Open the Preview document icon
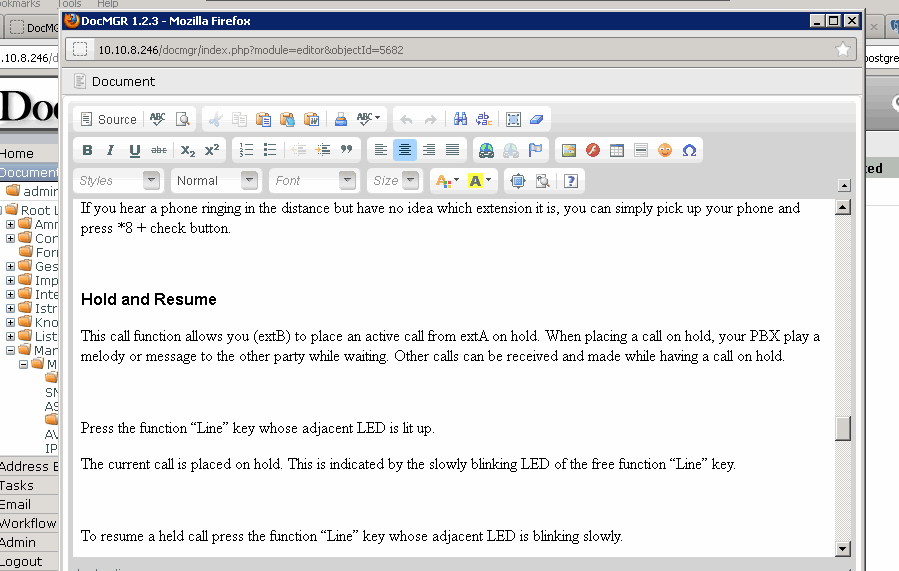This screenshot has height=571, width=899. pyautogui.click(x=182, y=119)
